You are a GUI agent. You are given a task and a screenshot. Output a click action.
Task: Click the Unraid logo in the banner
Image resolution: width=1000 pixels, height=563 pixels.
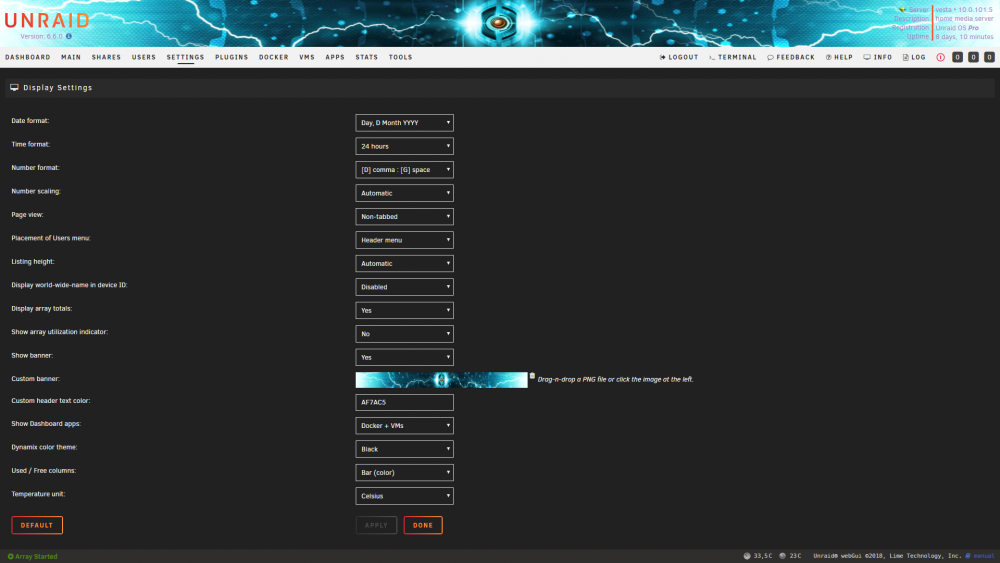47,21
